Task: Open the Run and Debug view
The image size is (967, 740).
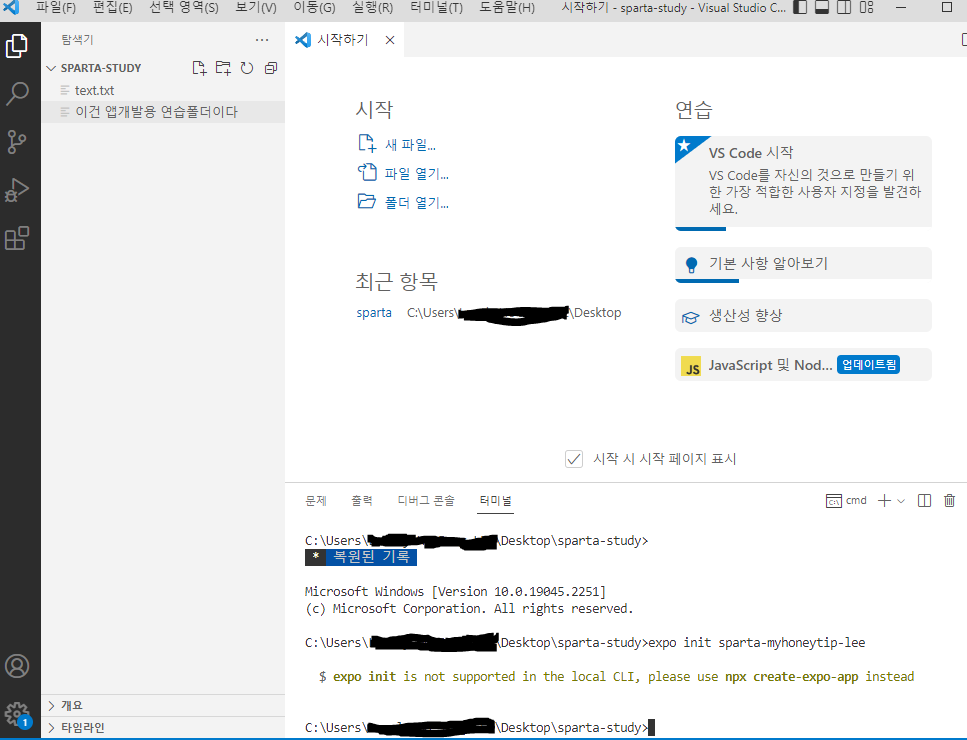Action: tap(17, 190)
